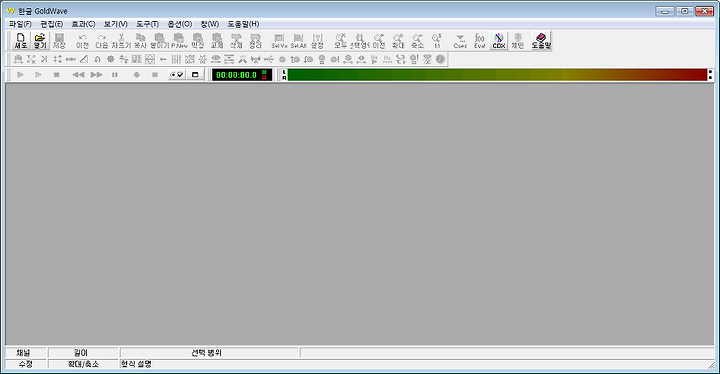Click the 선택영역 zoom-selection icon
The width and height of the screenshot is (720, 374).
click(360, 41)
